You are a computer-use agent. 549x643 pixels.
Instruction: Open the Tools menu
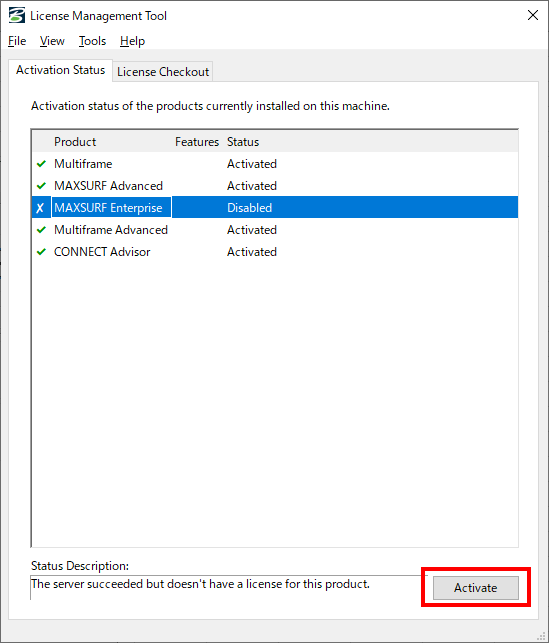tap(92, 41)
